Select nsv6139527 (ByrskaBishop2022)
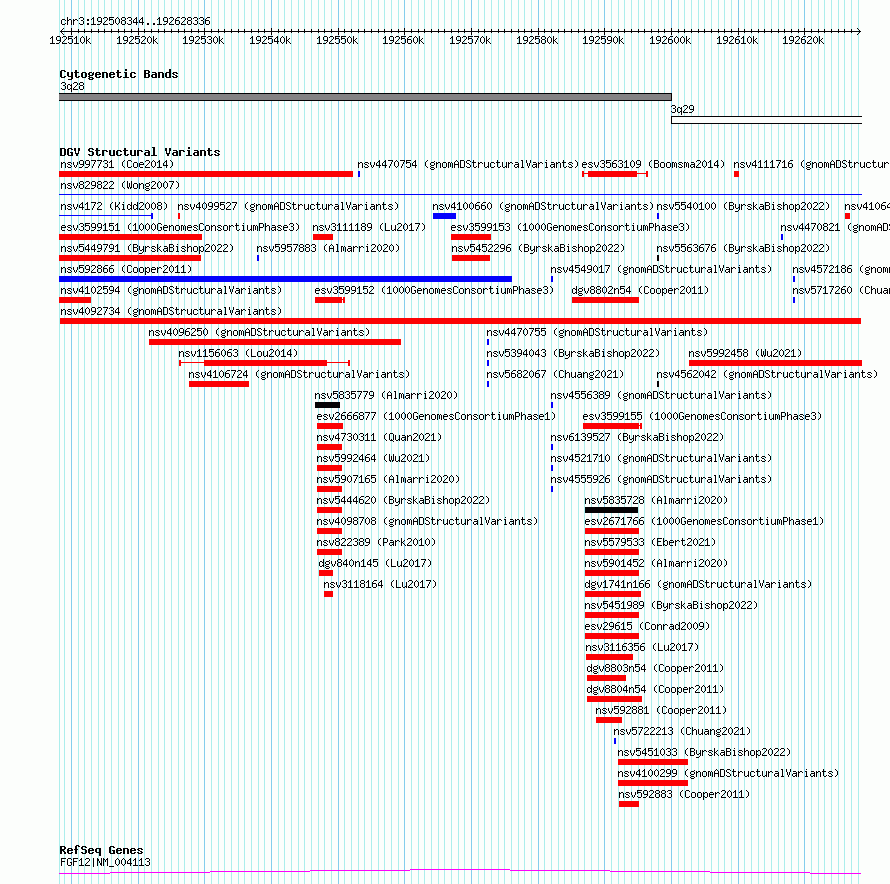This screenshot has width=890, height=884. 637,437
